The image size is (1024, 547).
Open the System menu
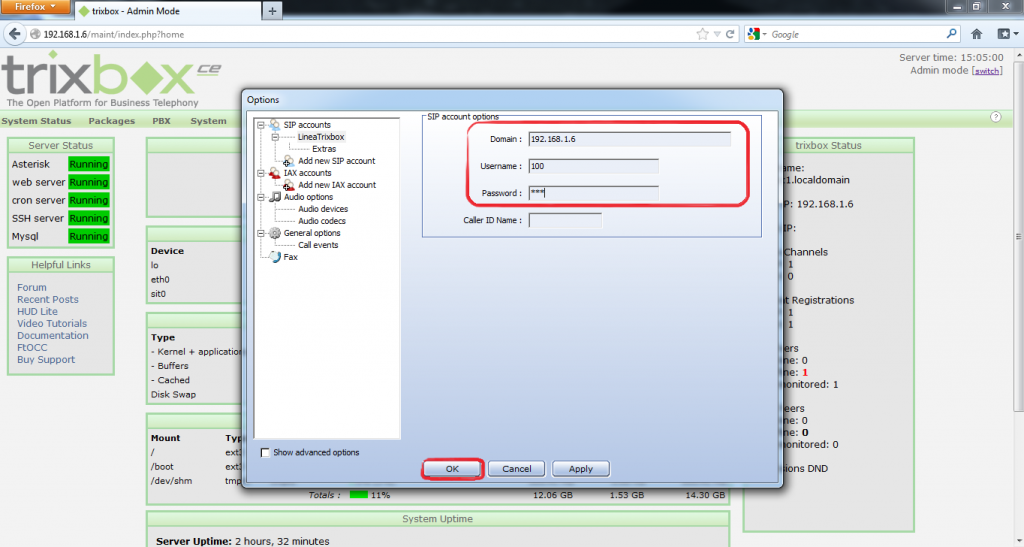(x=208, y=121)
